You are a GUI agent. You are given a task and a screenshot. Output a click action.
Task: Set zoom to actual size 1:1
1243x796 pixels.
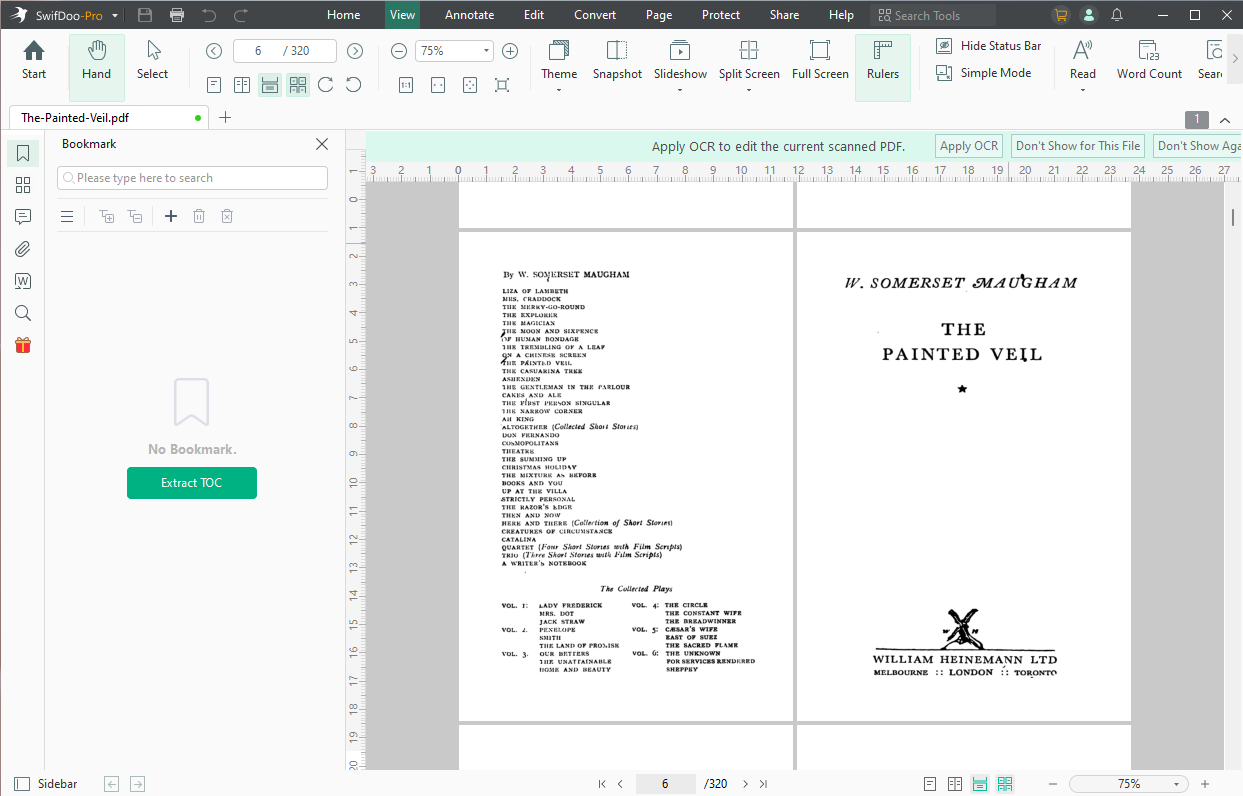click(406, 85)
